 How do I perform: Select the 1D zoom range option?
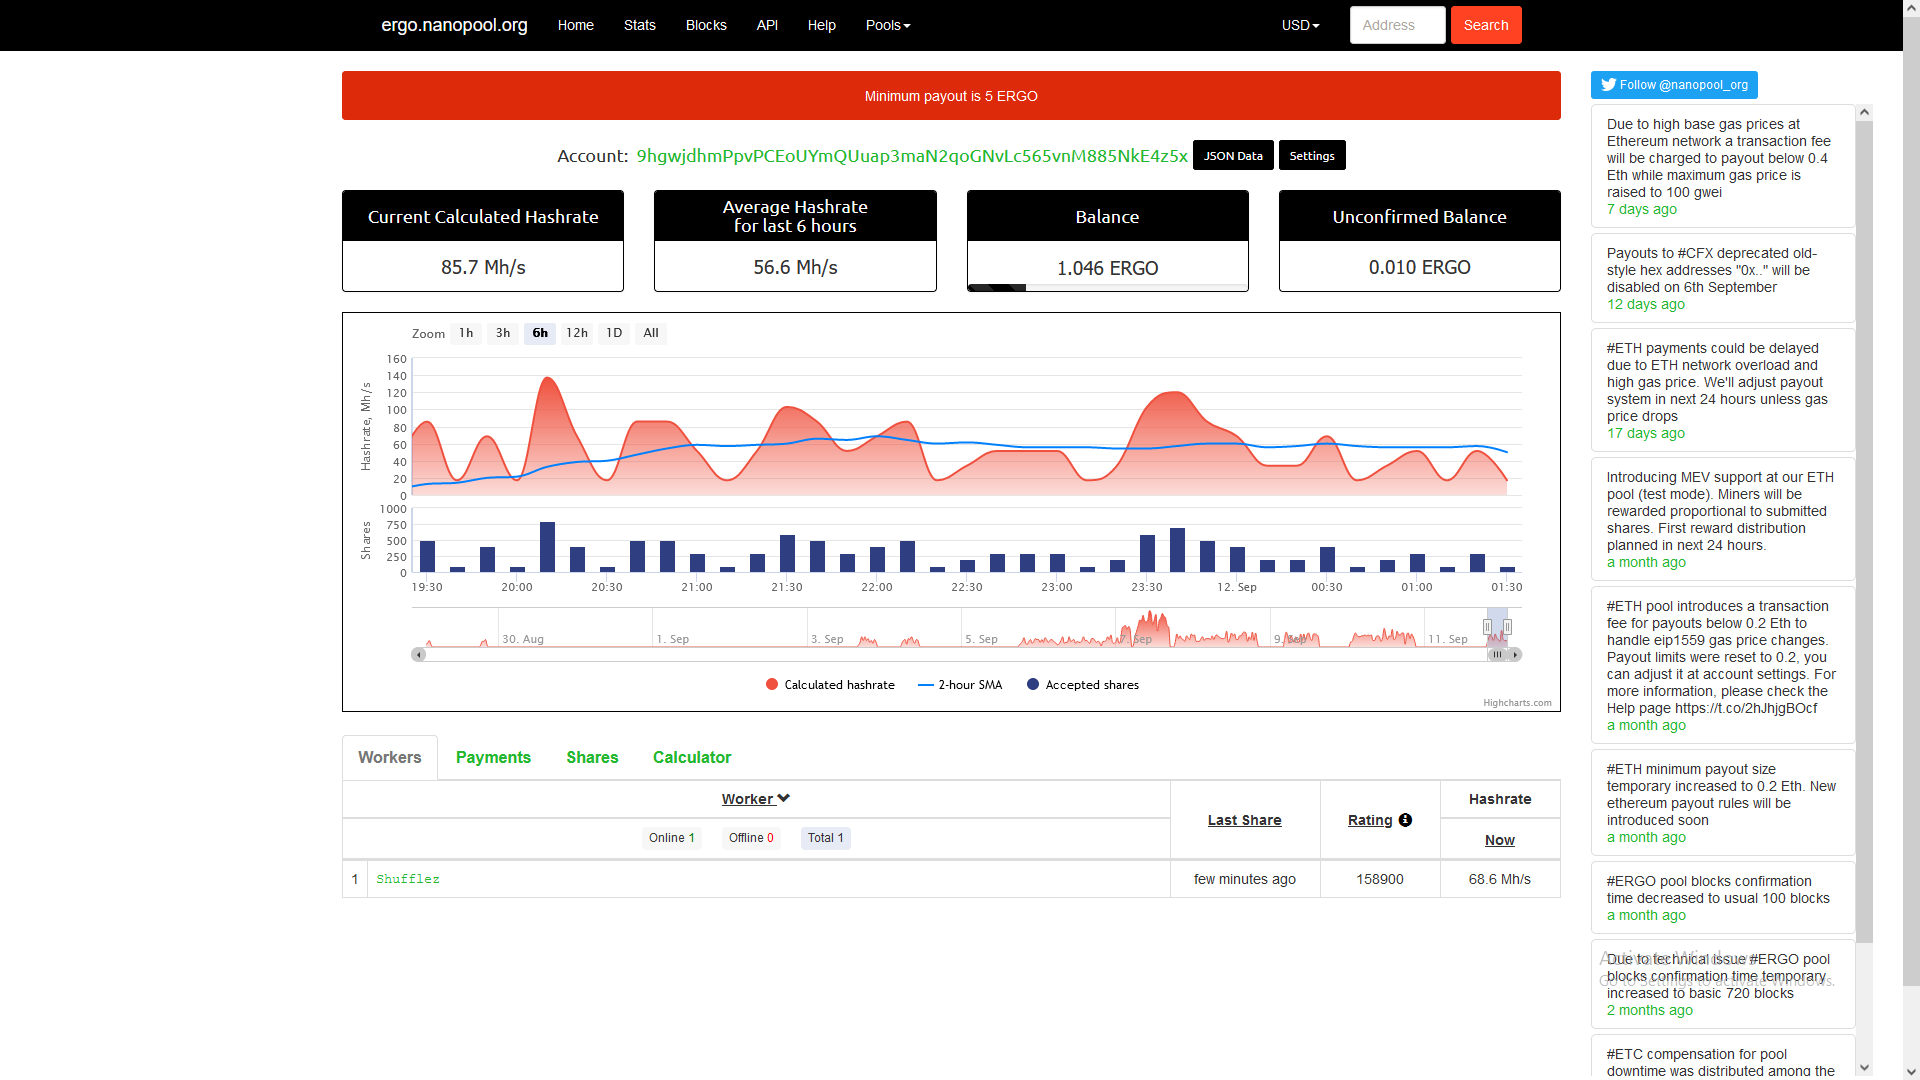point(614,333)
